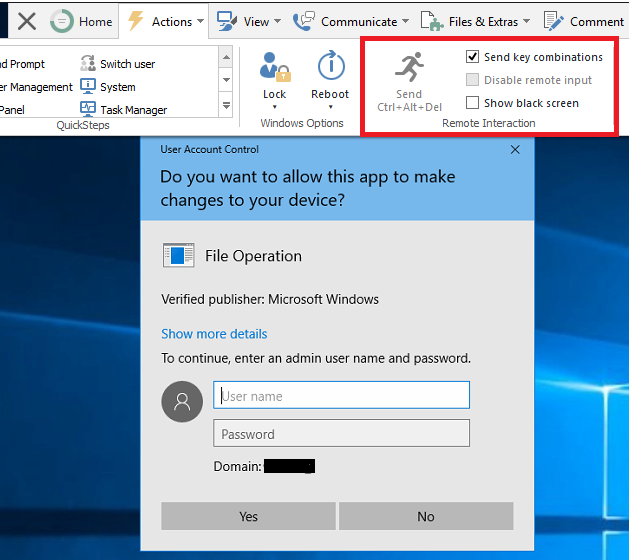The height and width of the screenshot is (560, 630).
Task: Expand the QuickSteps gallery more arrow
Action: coord(227,106)
